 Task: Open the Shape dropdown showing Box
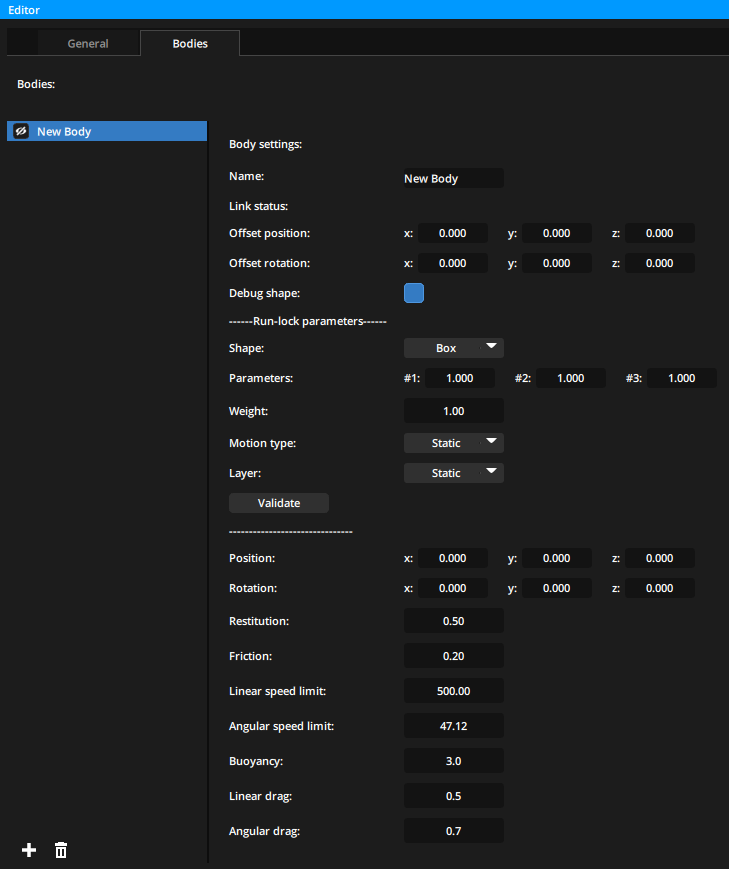(453, 347)
